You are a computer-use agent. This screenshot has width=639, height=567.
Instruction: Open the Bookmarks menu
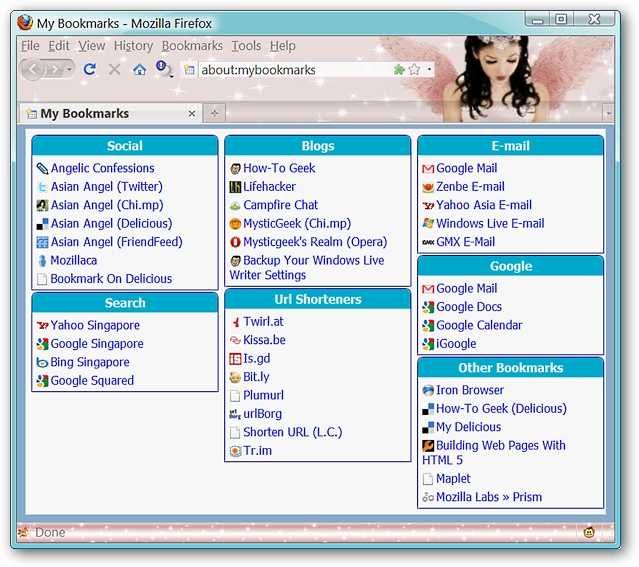coord(192,46)
